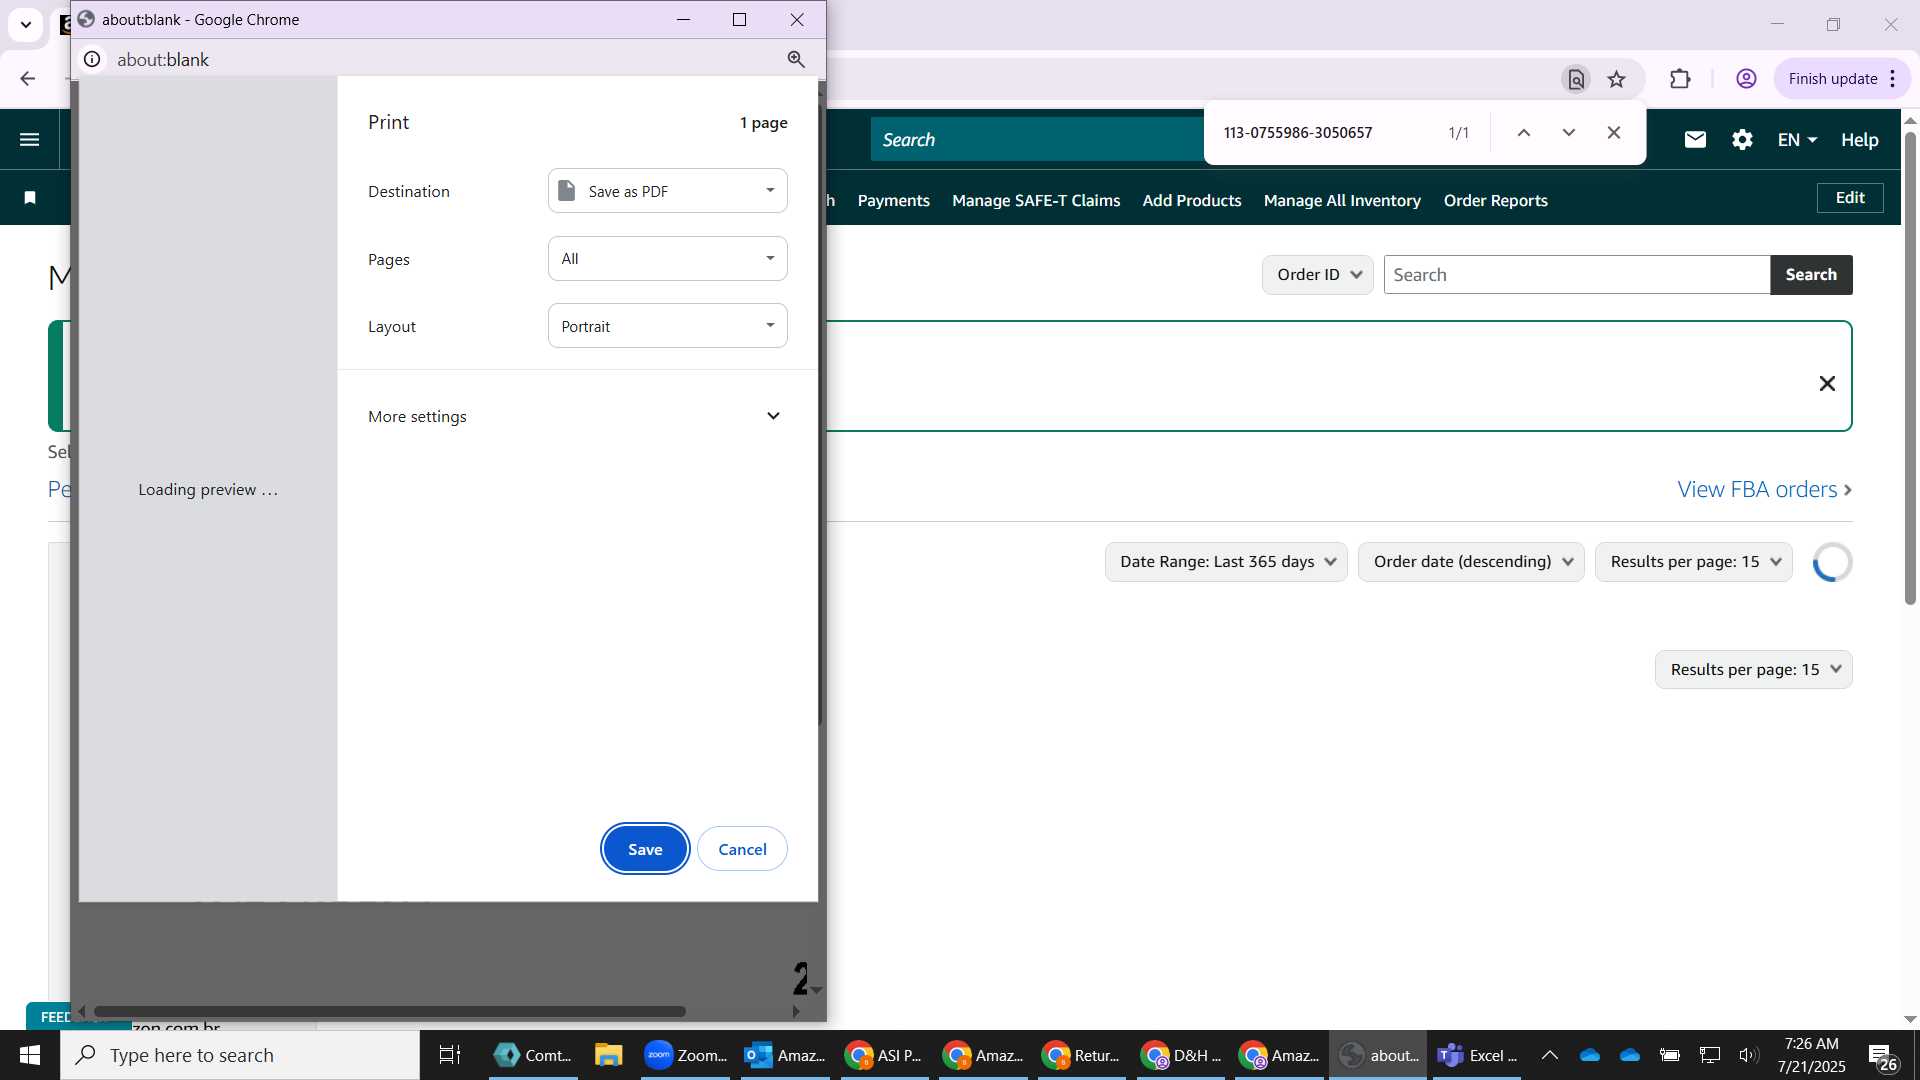Open the volume speaker tray icon
Screen dimensions: 1920x1080
click(1749, 1055)
